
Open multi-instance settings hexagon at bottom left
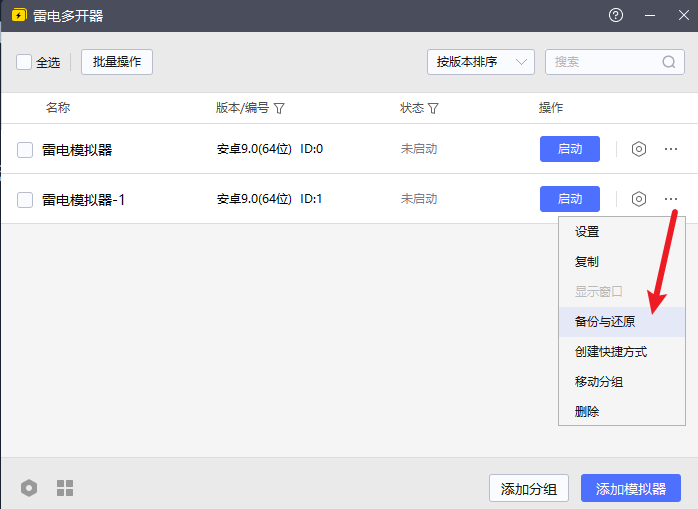pyautogui.click(x=29, y=488)
